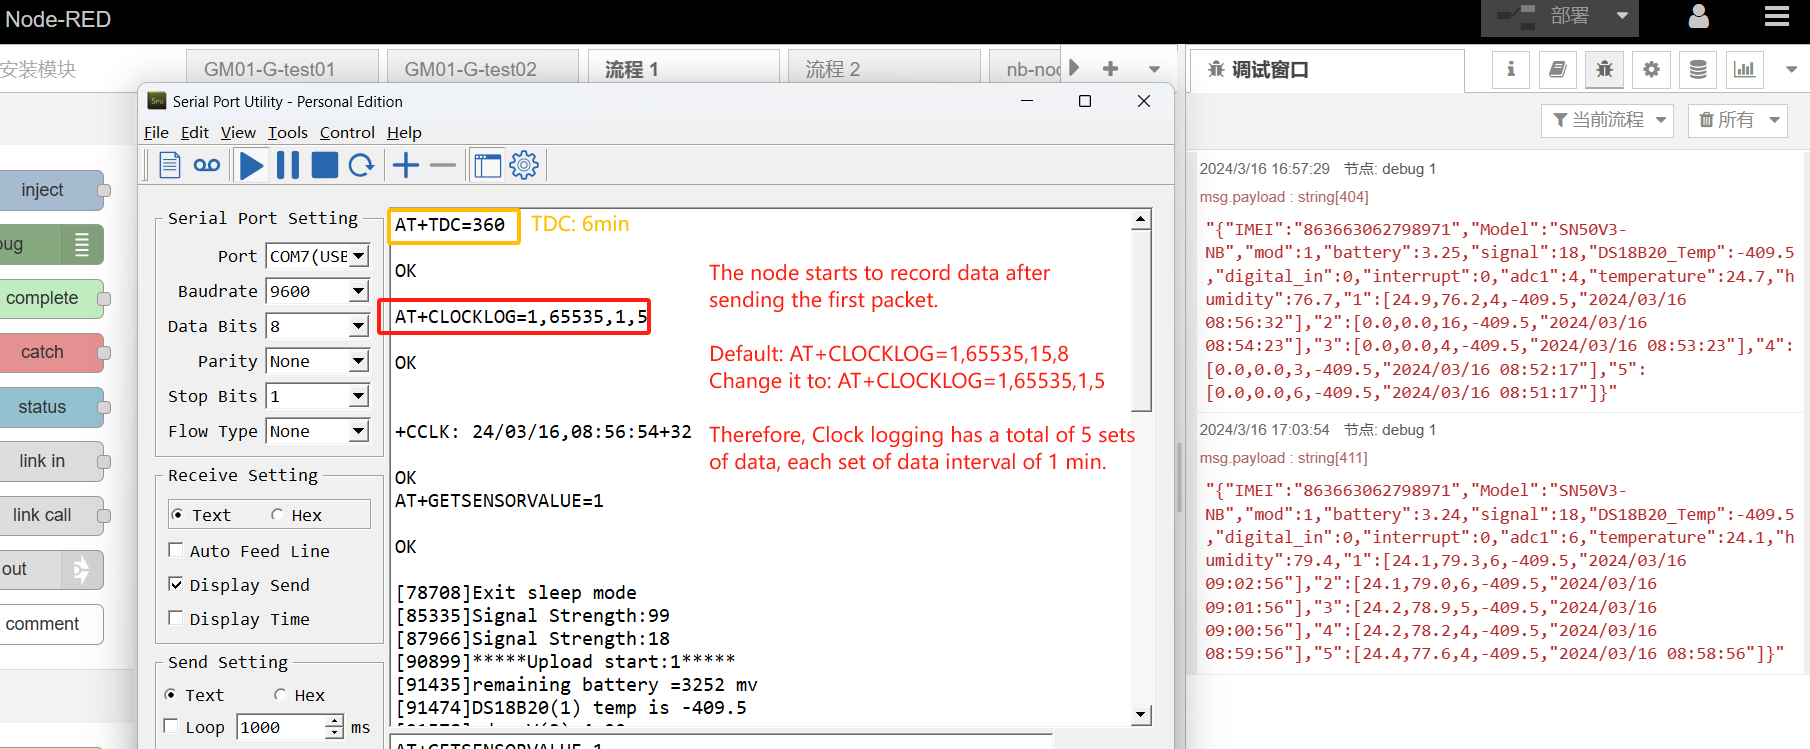Switch to GM01-G-test02 flow tab

(483, 69)
